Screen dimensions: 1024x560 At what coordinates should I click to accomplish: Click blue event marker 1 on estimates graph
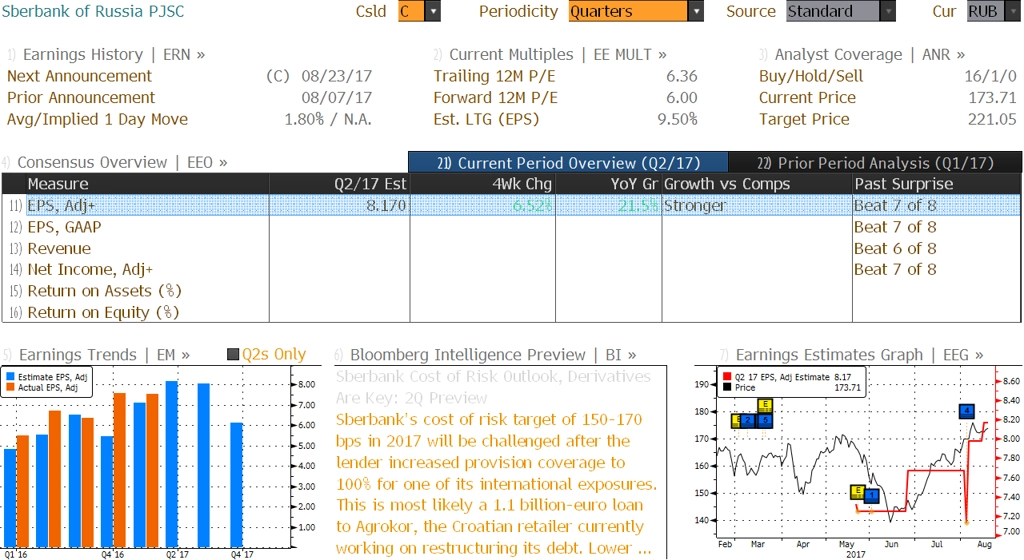point(871,496)
